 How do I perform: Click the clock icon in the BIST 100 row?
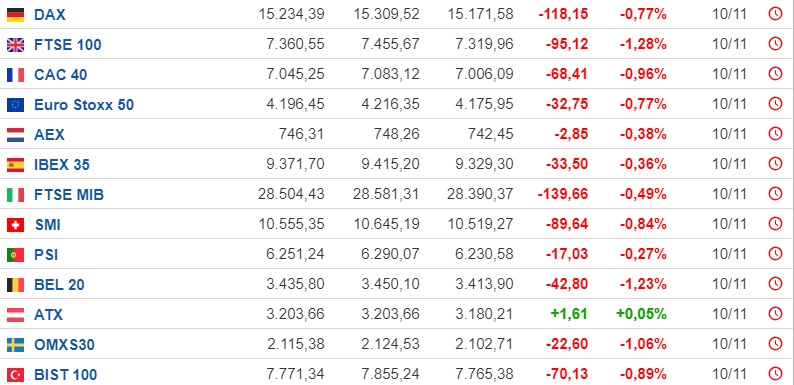(x=775, y=374)
